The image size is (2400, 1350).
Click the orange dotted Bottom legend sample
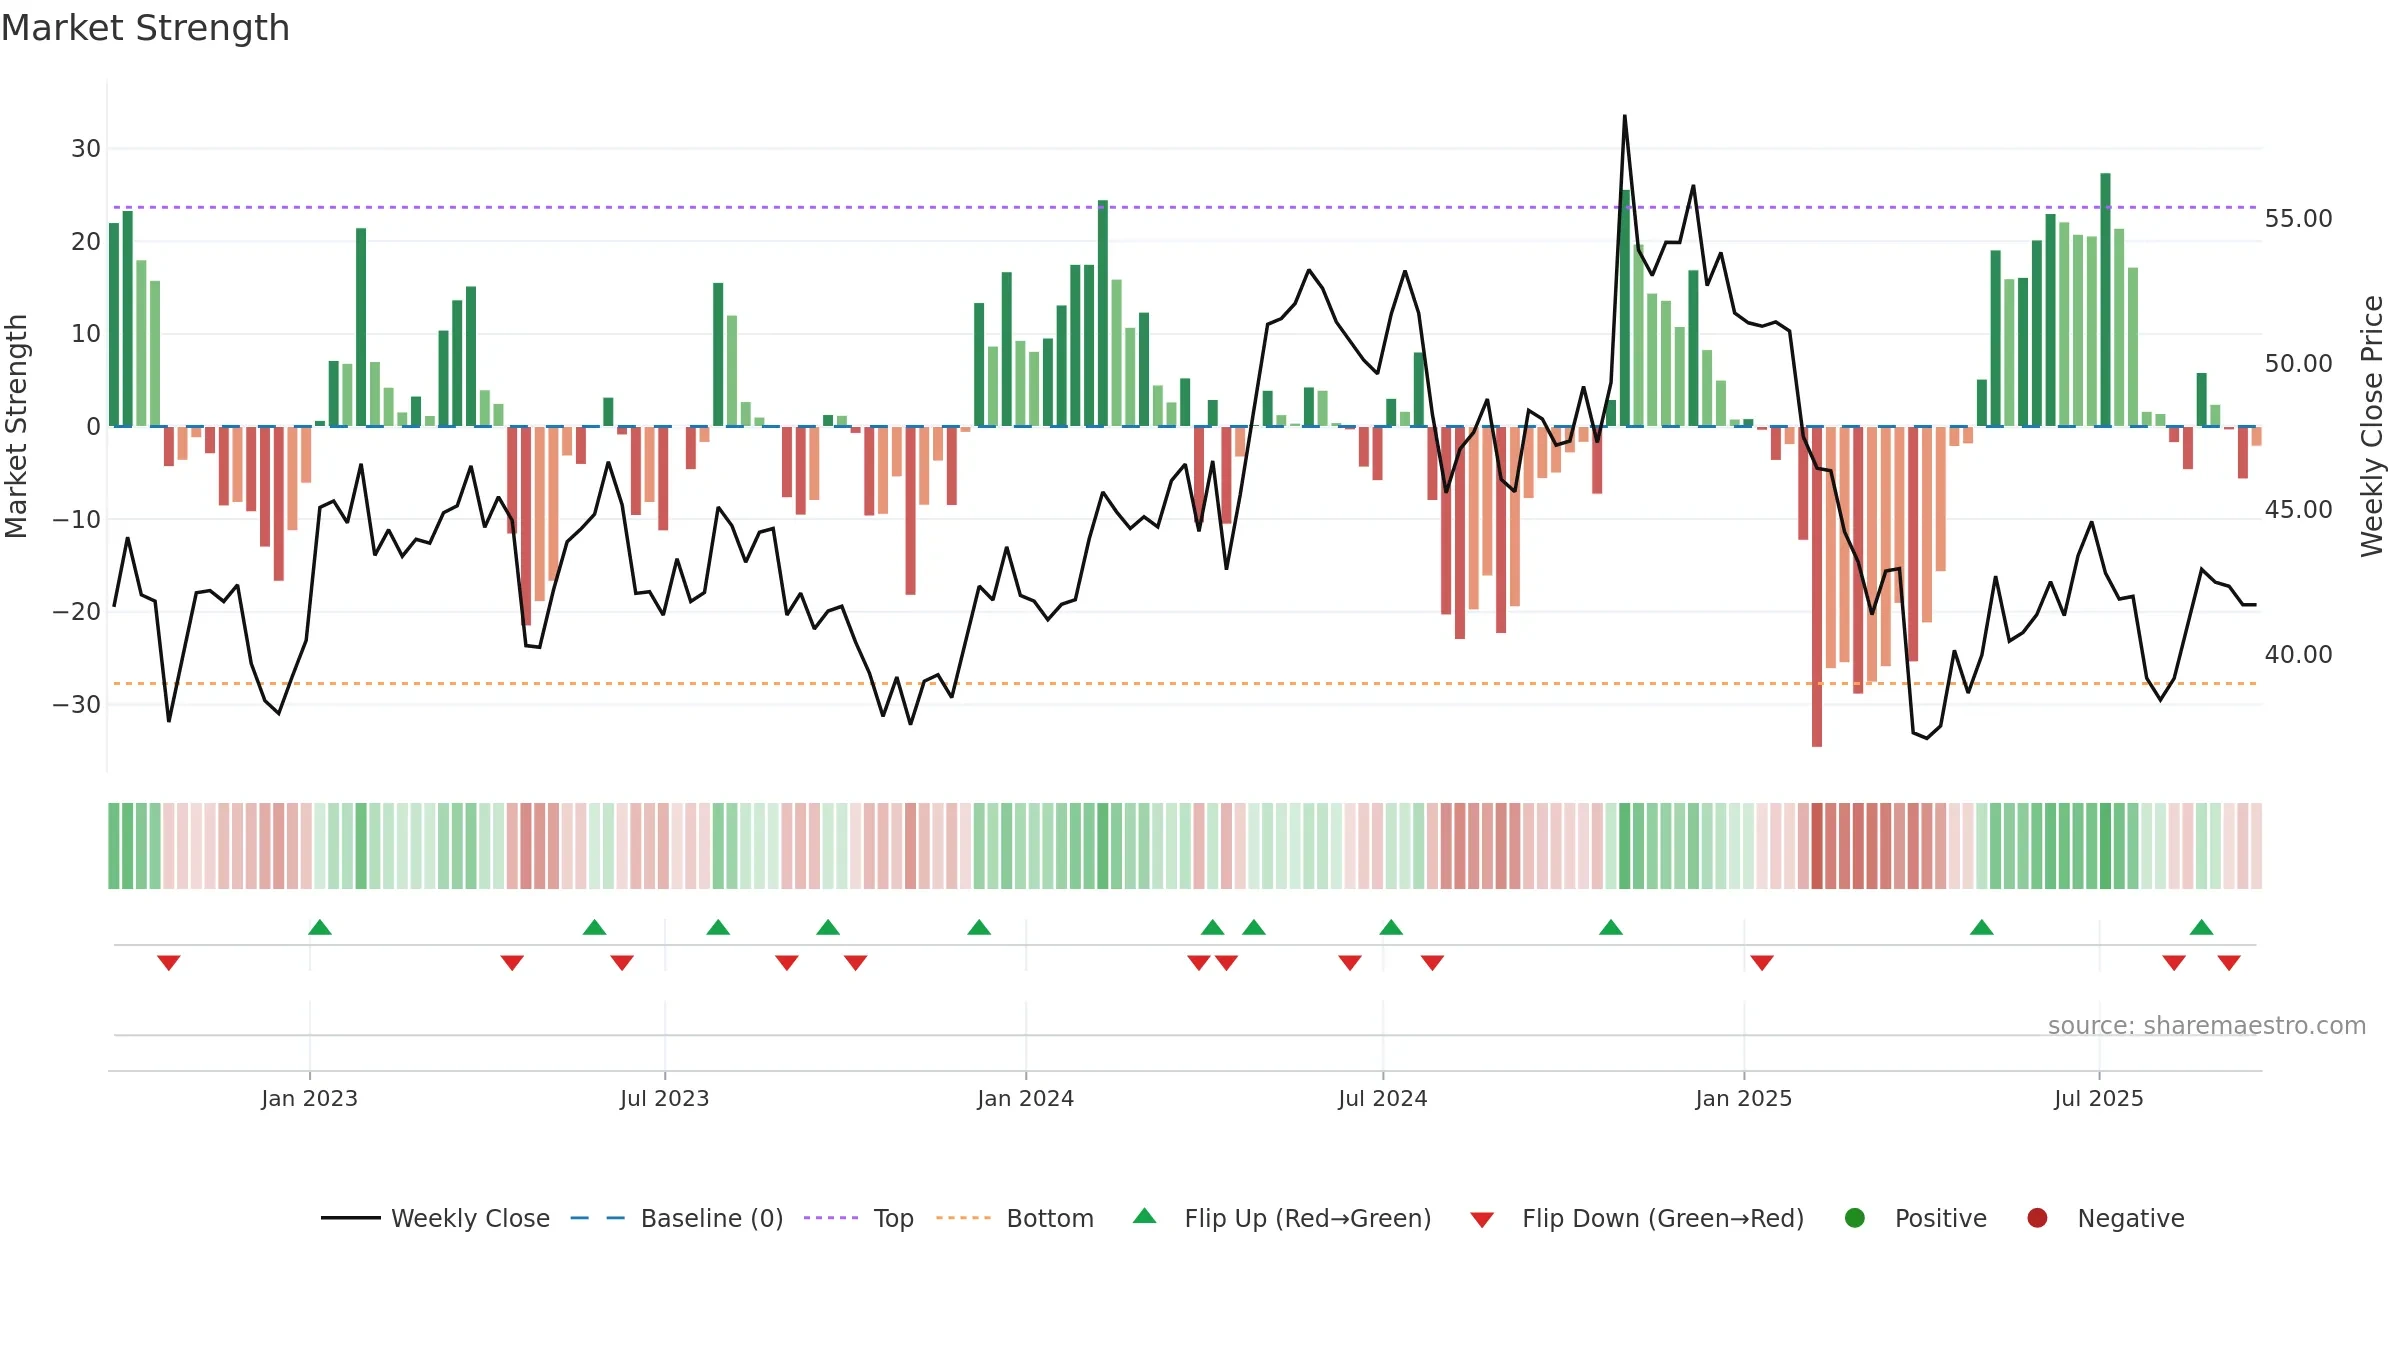click(x=964, y=1218)
